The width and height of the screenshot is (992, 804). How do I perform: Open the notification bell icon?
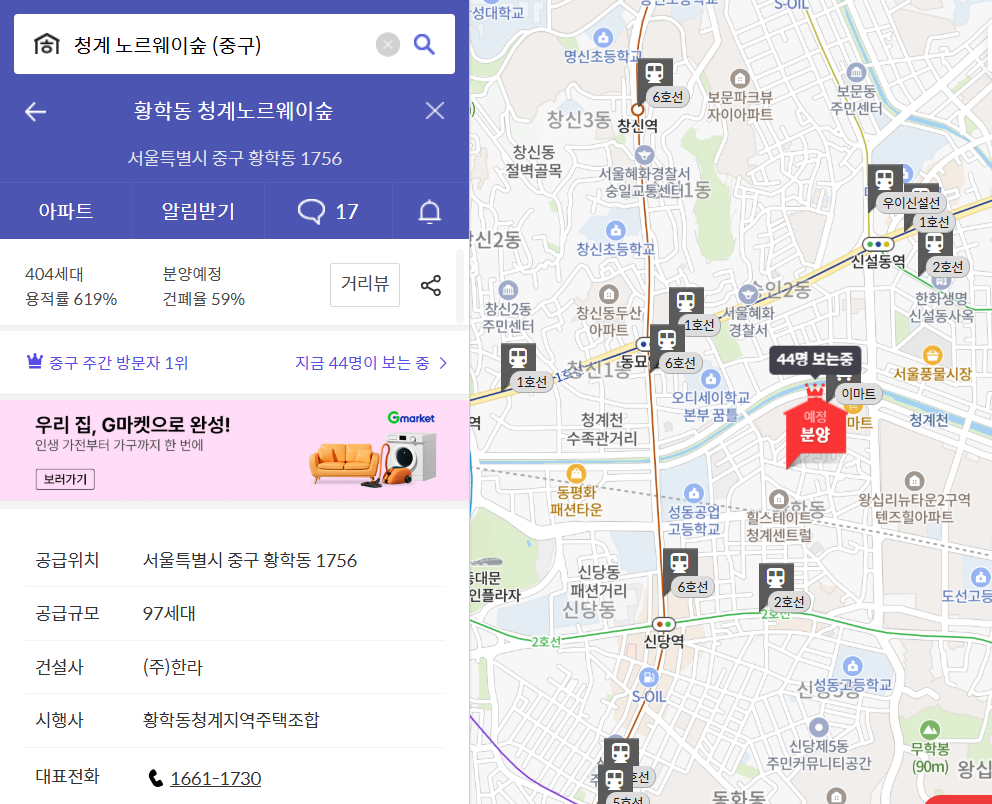[x=430, y=211]
